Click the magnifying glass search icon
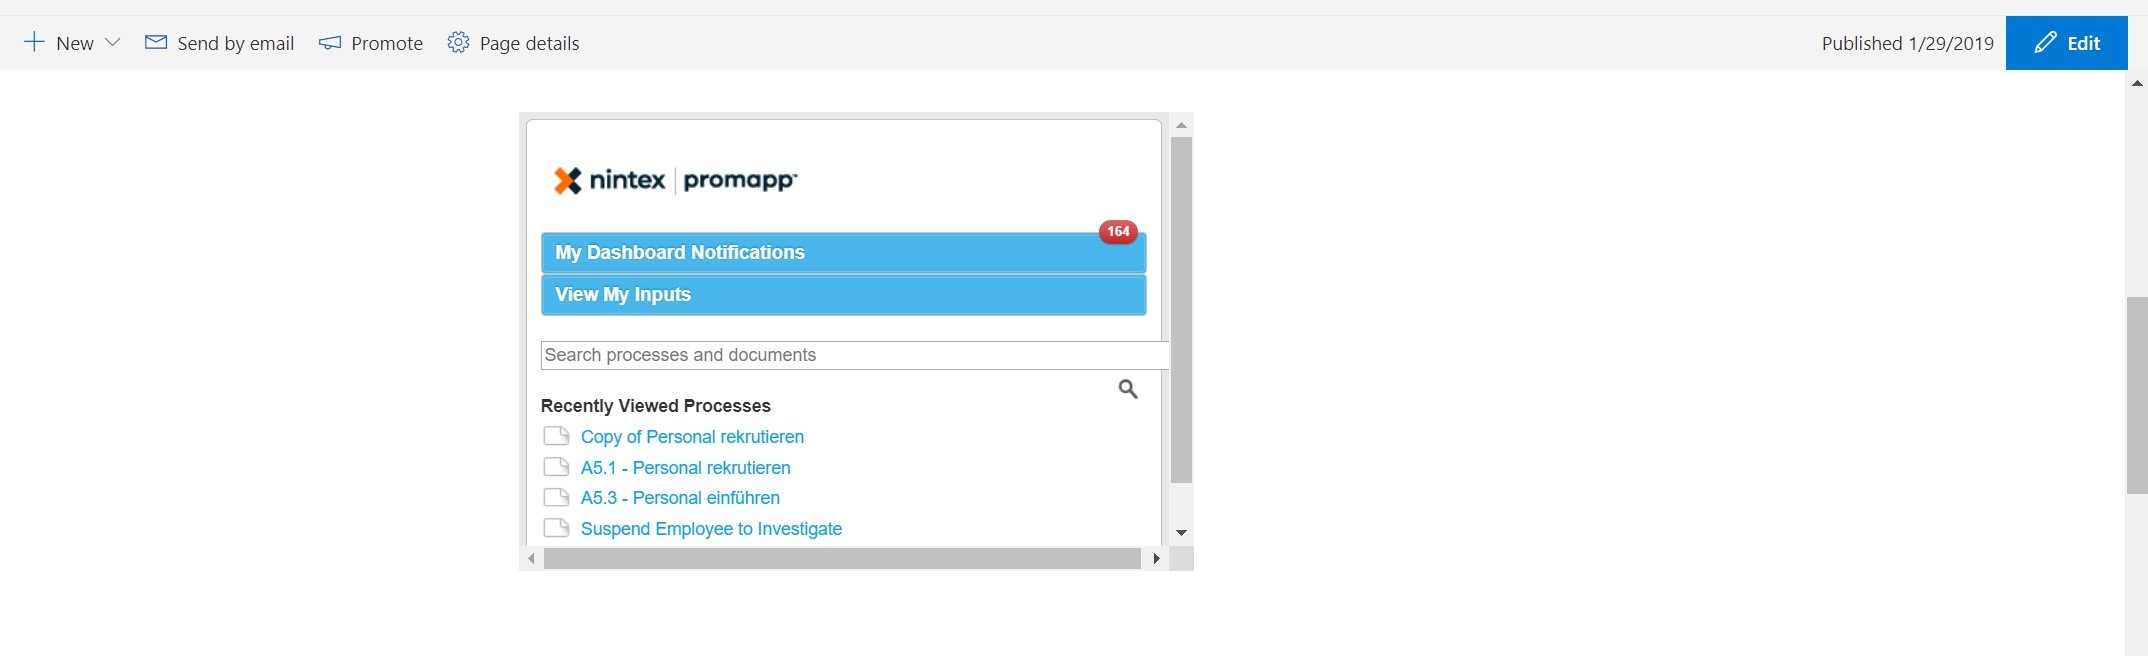Image resolution: width=2148 pixels, height=656 pixels. pyautogui.click(x=1128, y=389)
